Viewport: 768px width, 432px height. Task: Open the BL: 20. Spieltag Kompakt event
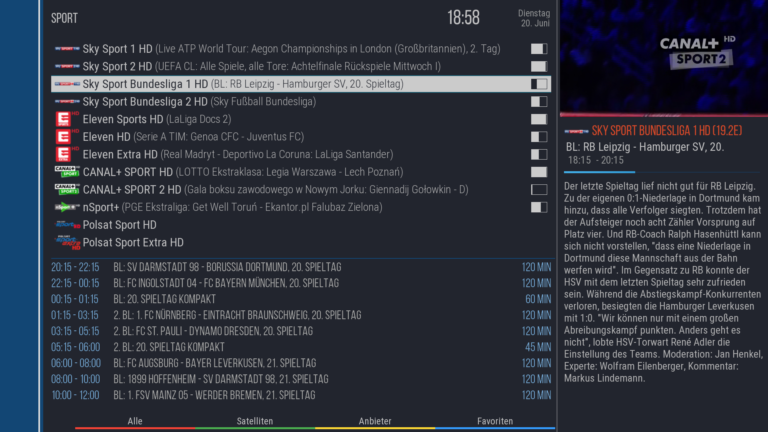[301, 299]
